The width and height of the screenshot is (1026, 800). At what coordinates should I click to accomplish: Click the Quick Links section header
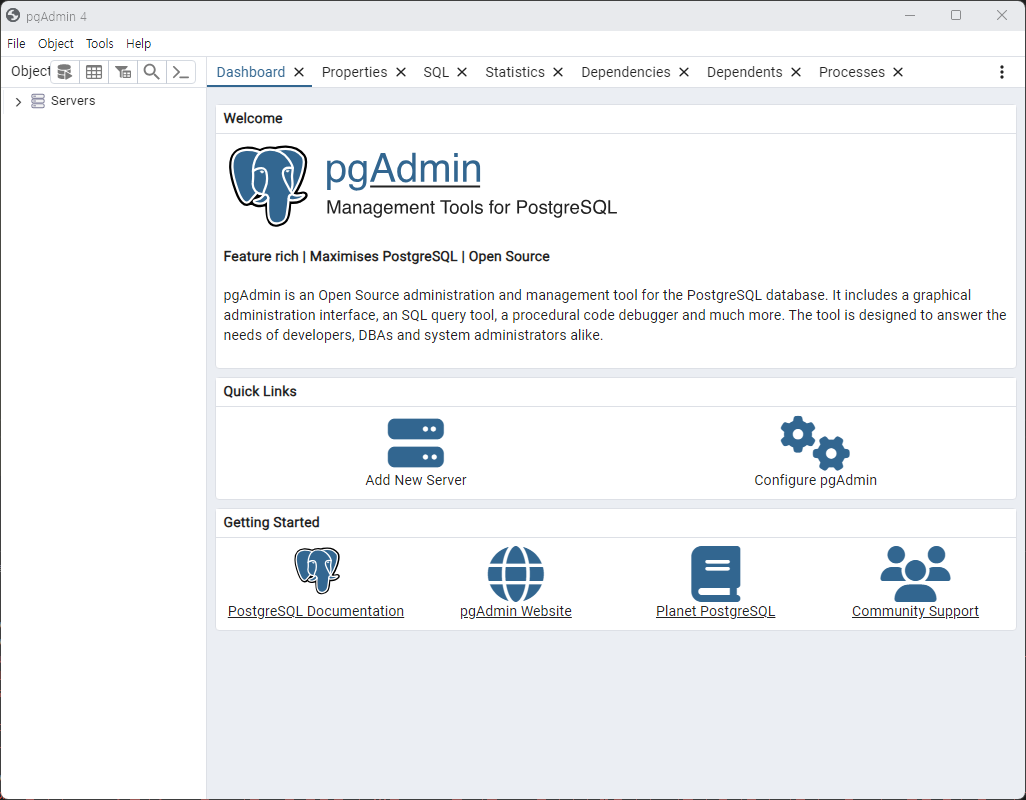click(x=260, y=391)
